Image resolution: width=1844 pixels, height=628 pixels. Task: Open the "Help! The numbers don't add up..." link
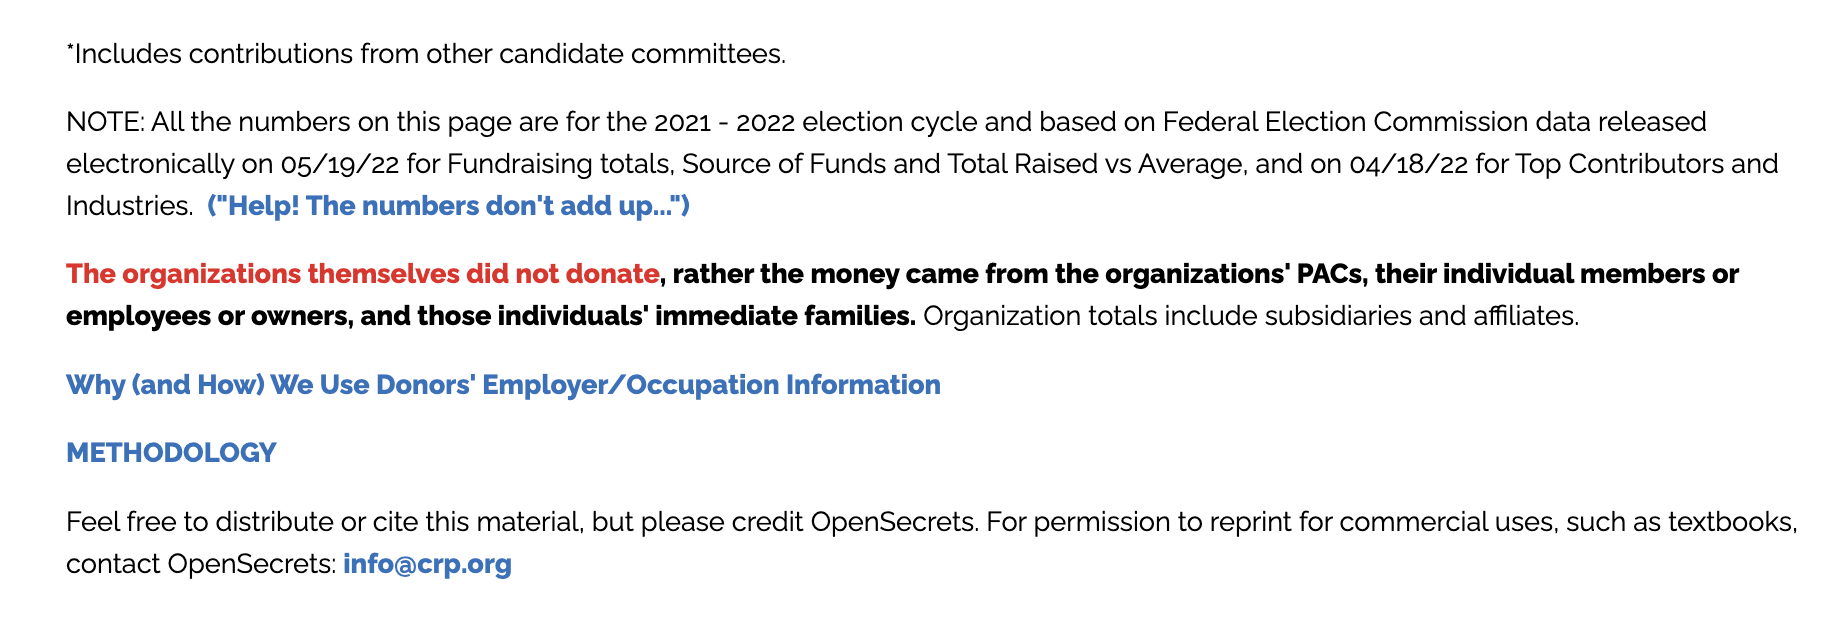(x=449, y=206)
